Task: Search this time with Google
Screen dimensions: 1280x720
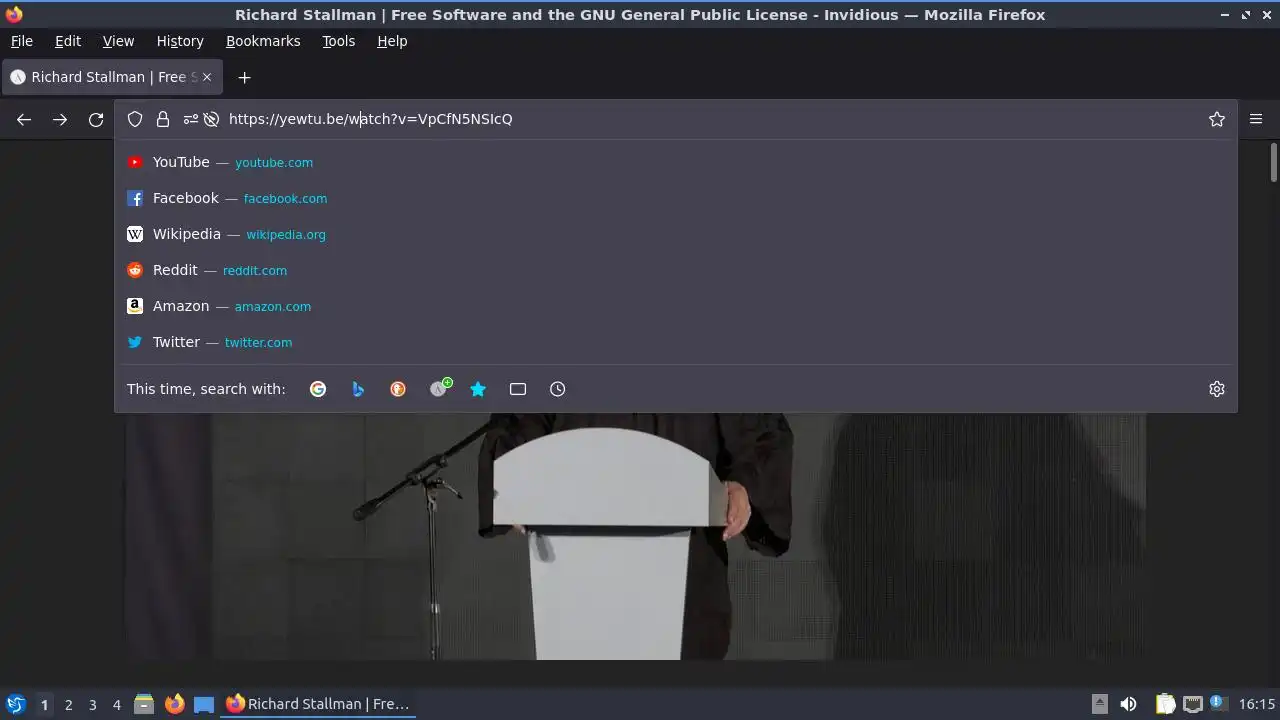Action: tap(318, 389)
